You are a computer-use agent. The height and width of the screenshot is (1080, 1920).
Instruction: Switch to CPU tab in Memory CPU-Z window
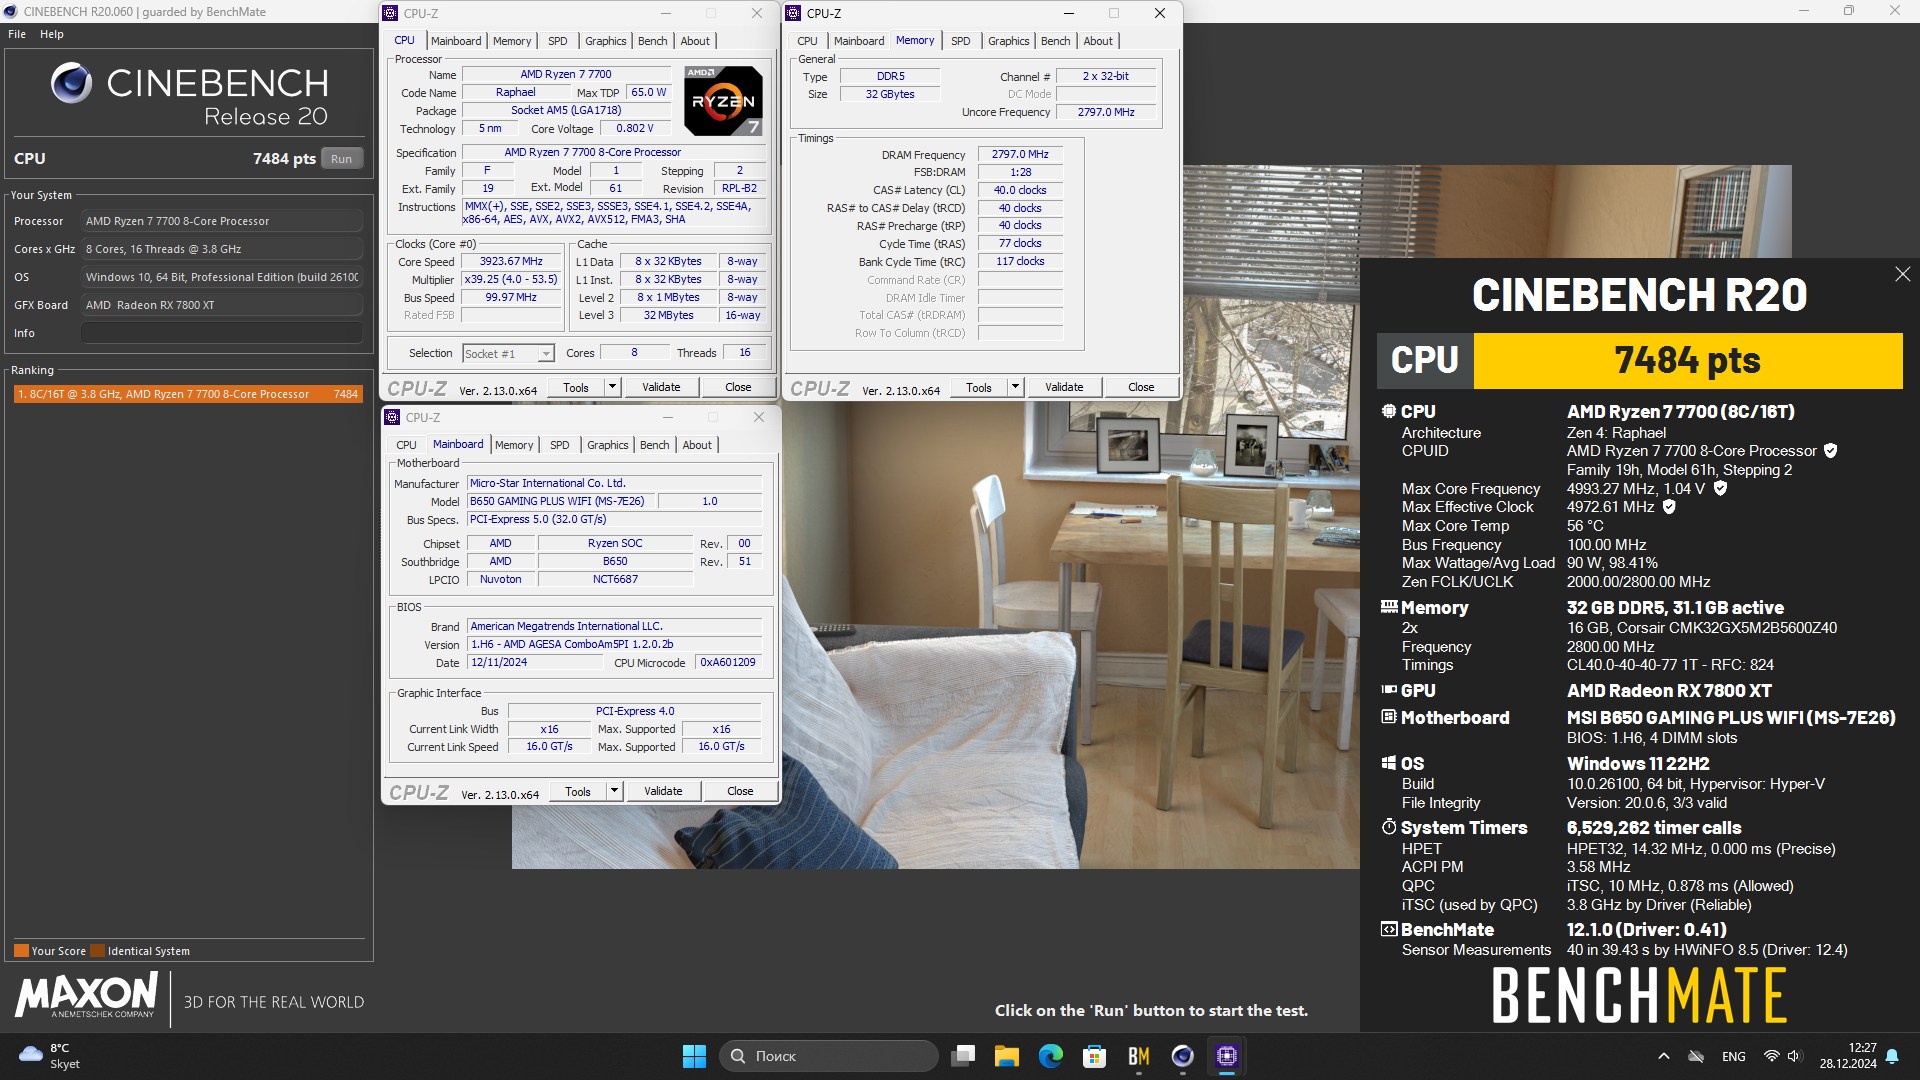click(807, 41)
